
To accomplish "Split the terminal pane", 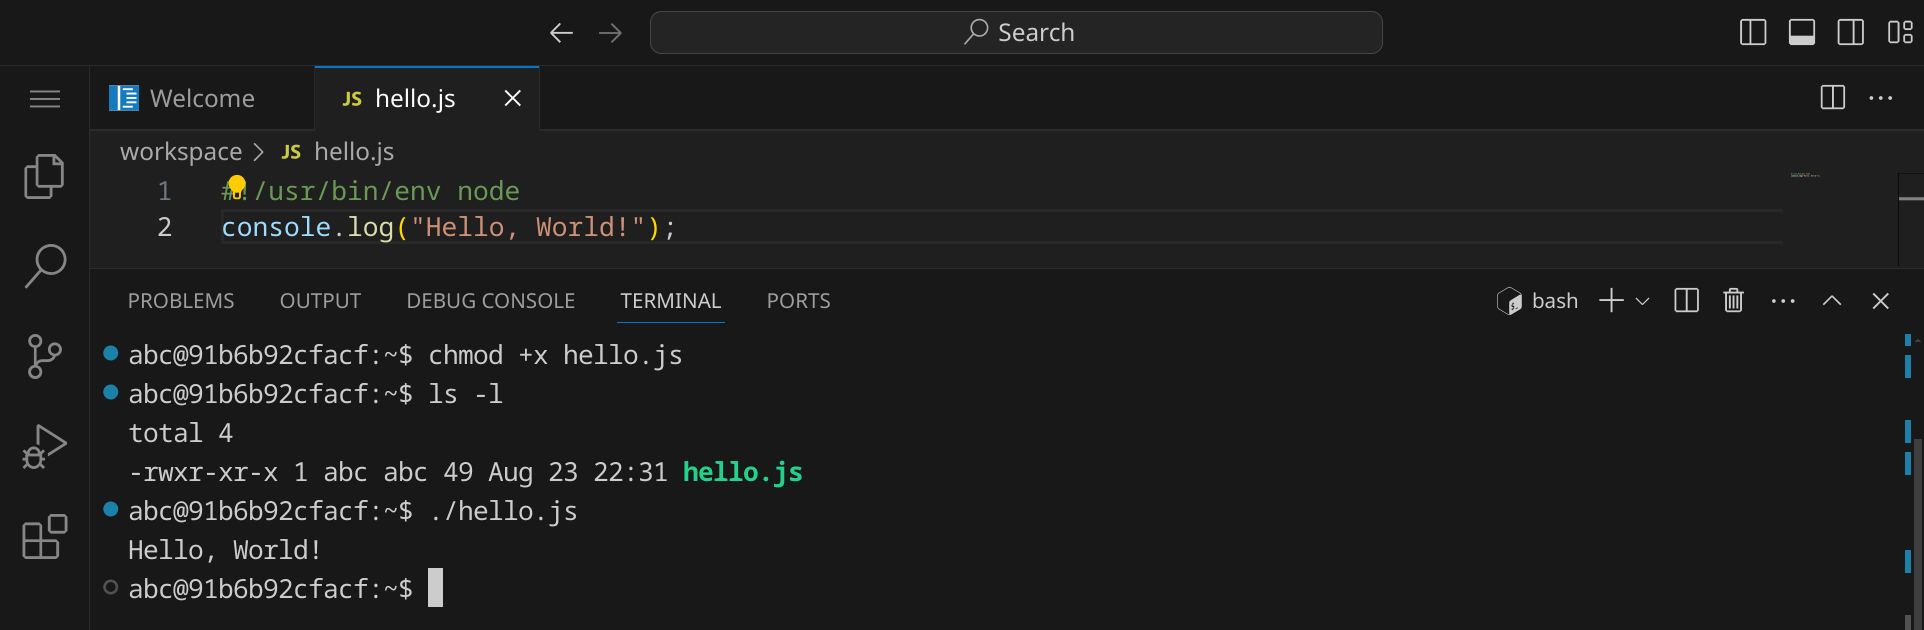I will [1686, 301].
